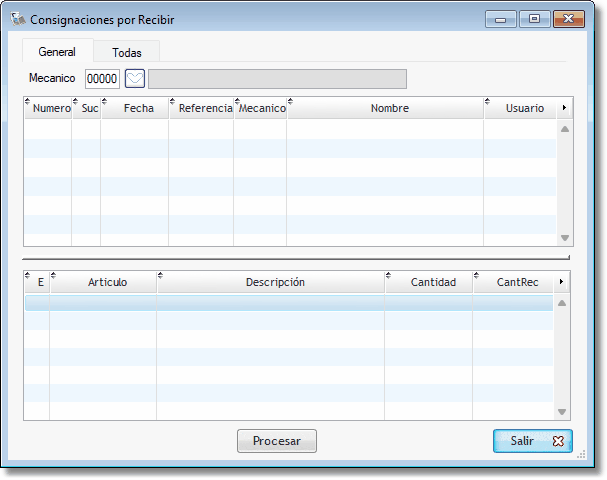Click the Nombre column header
The width and height of the screenshot is (607, 480).
coord(389,109)
